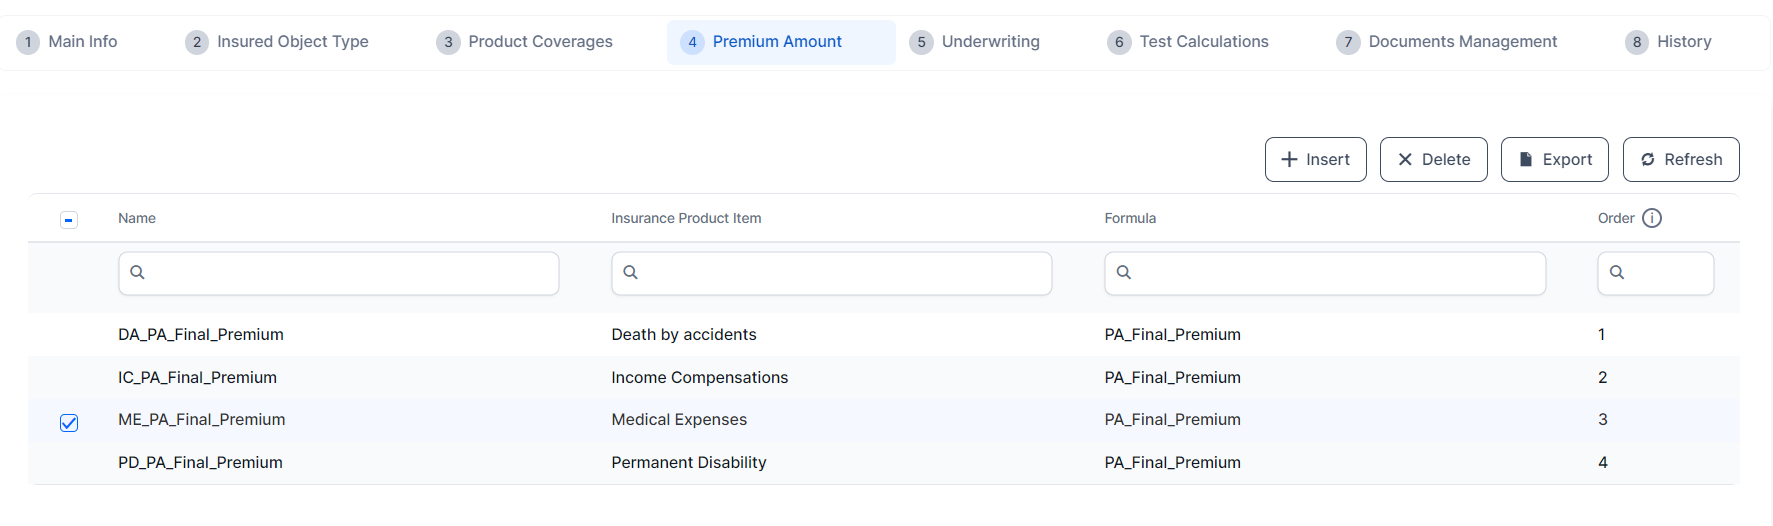Image resolution: width=1773 pixels, height=526 pixels.
Task: Click the Name column header
Action: pos(137,218)
